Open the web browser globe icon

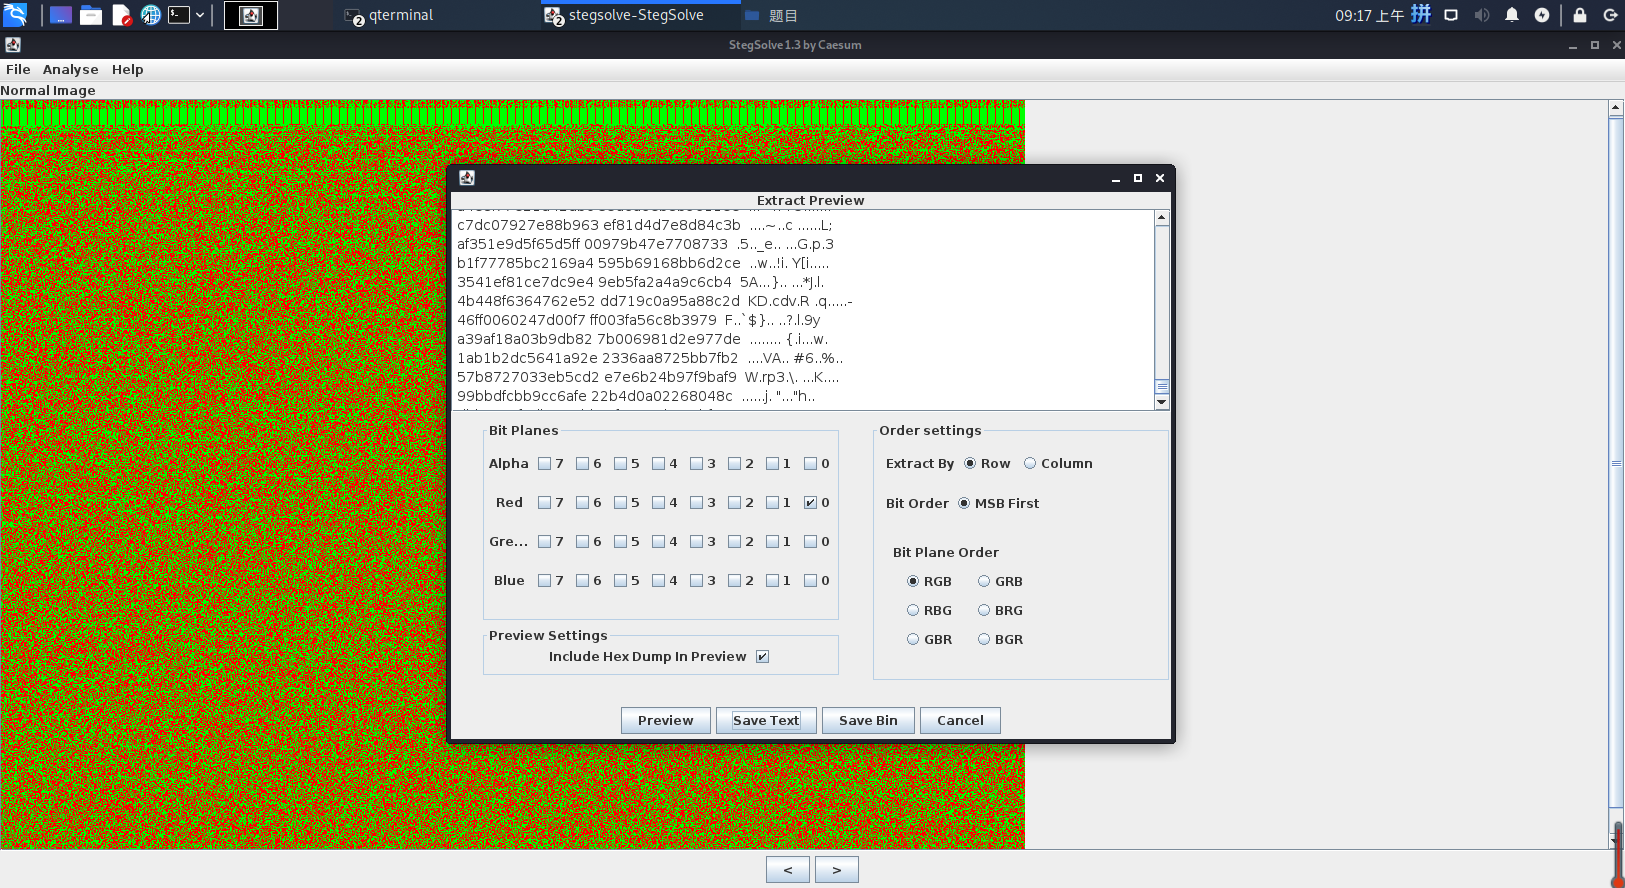click(x=150, y=15)
